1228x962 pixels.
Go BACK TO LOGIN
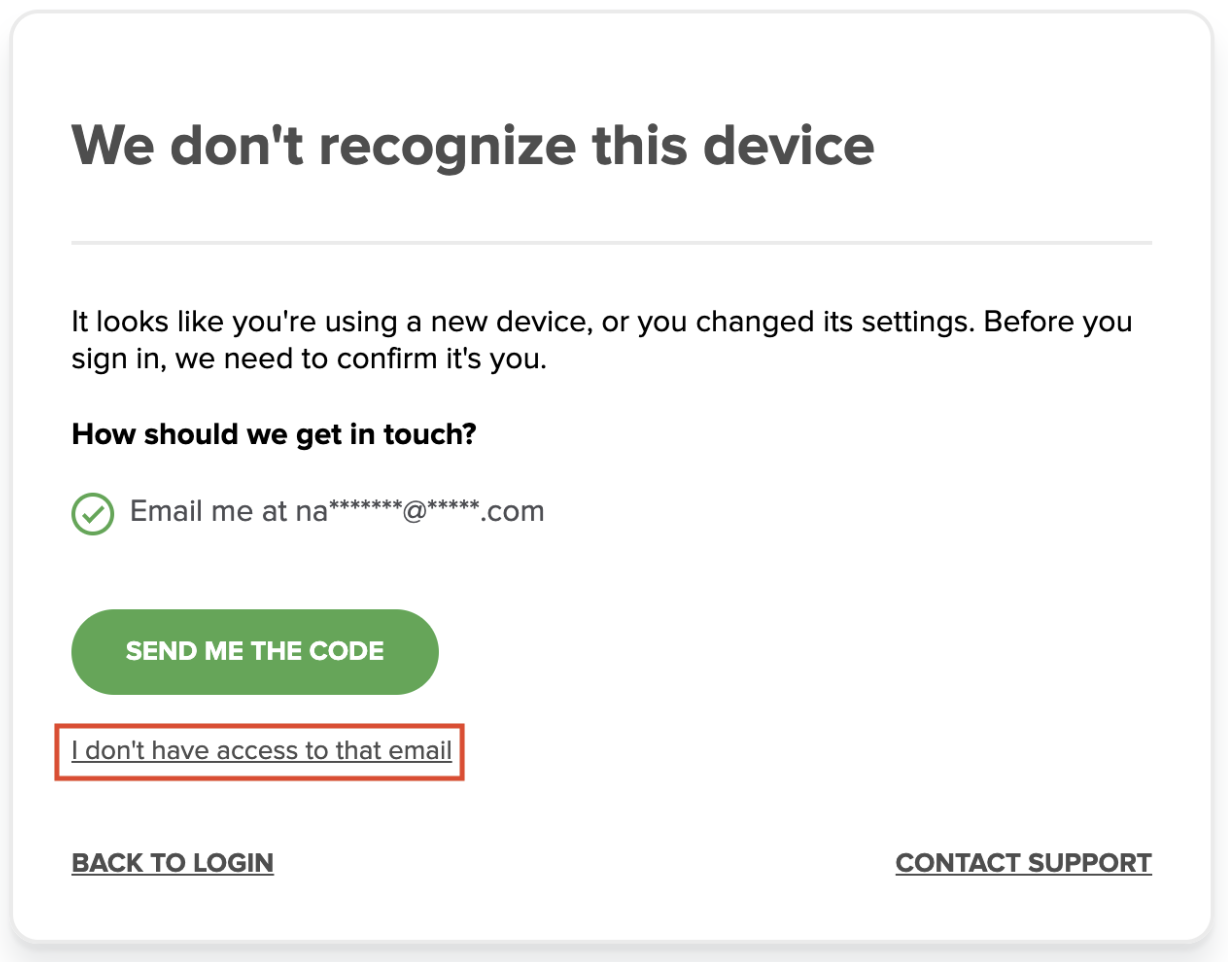click(x=173, y=863)
